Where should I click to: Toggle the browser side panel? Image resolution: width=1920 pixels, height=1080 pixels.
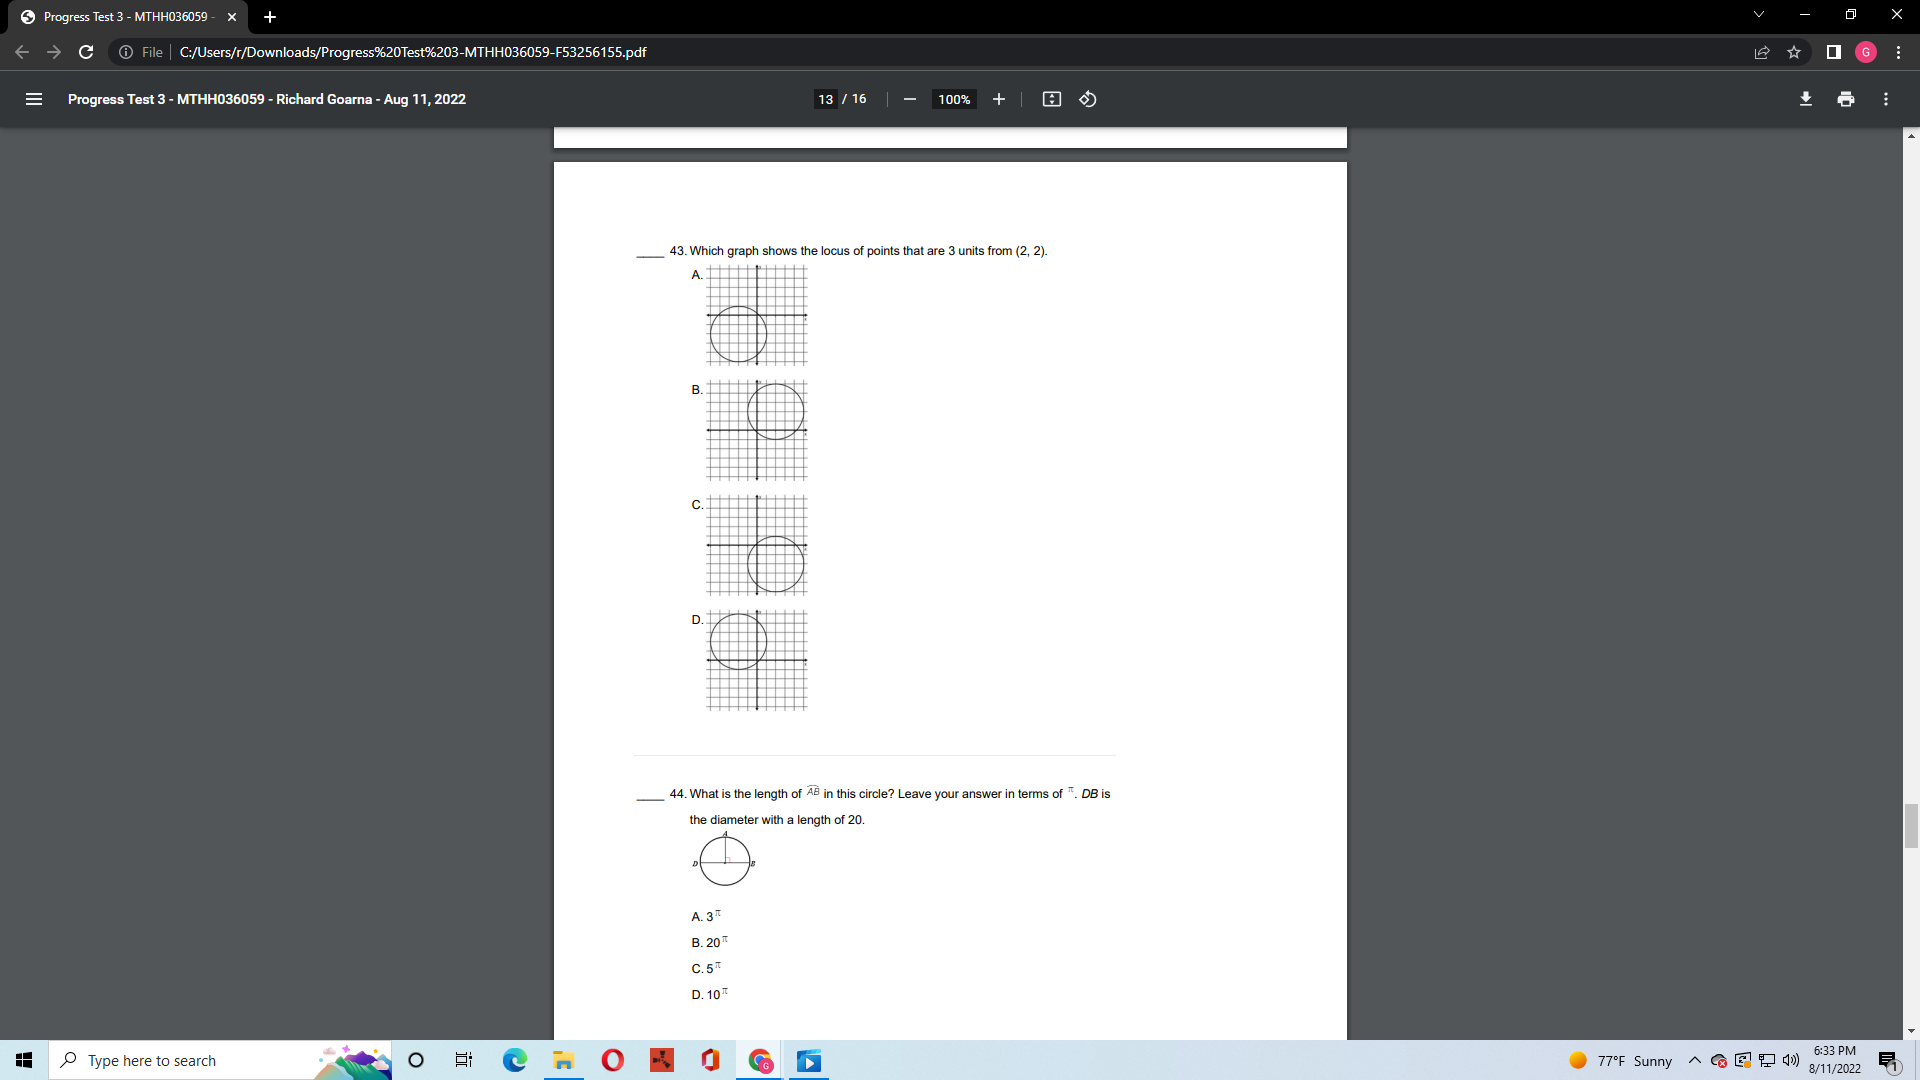coord(1832,52)
